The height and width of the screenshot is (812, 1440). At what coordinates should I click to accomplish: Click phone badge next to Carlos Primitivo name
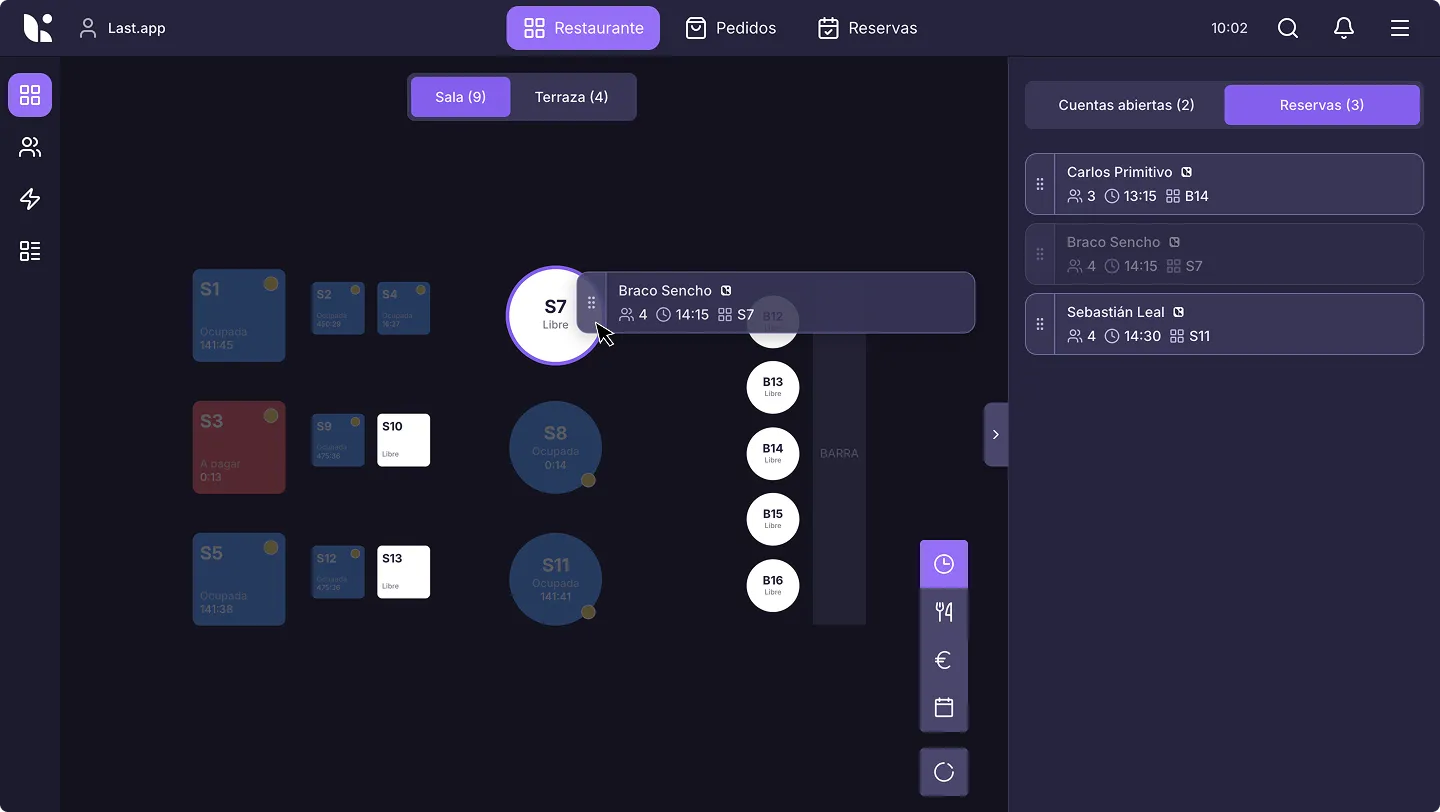[1186, 172]
